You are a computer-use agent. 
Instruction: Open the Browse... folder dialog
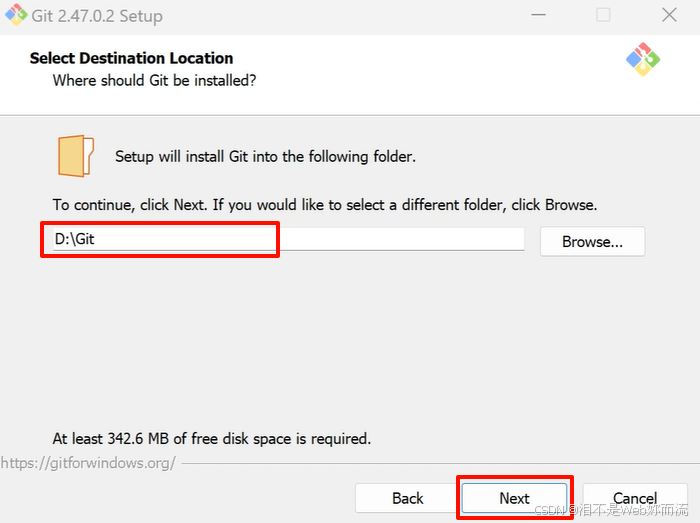[592, 241]
